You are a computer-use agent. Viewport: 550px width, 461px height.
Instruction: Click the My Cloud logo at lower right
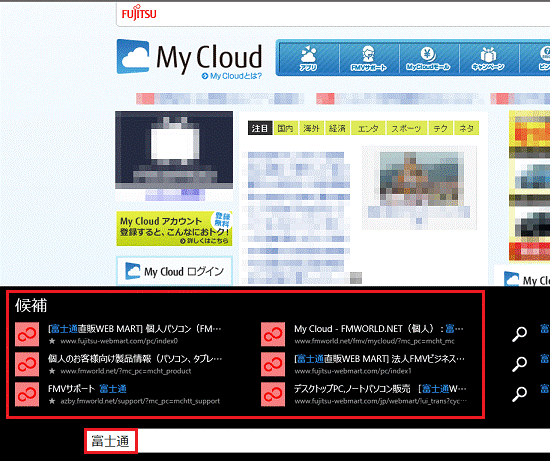526,279
